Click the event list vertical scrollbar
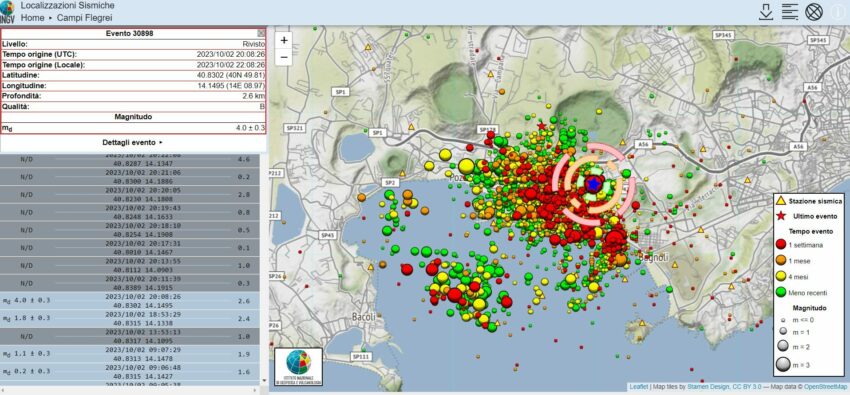Viewport: 850px width, 395px height. 264,268
